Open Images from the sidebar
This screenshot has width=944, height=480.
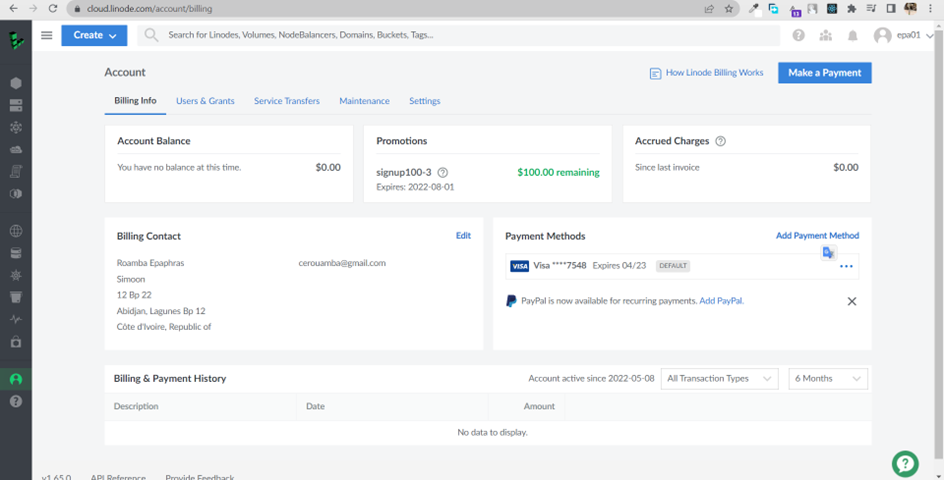pos(16,194)
